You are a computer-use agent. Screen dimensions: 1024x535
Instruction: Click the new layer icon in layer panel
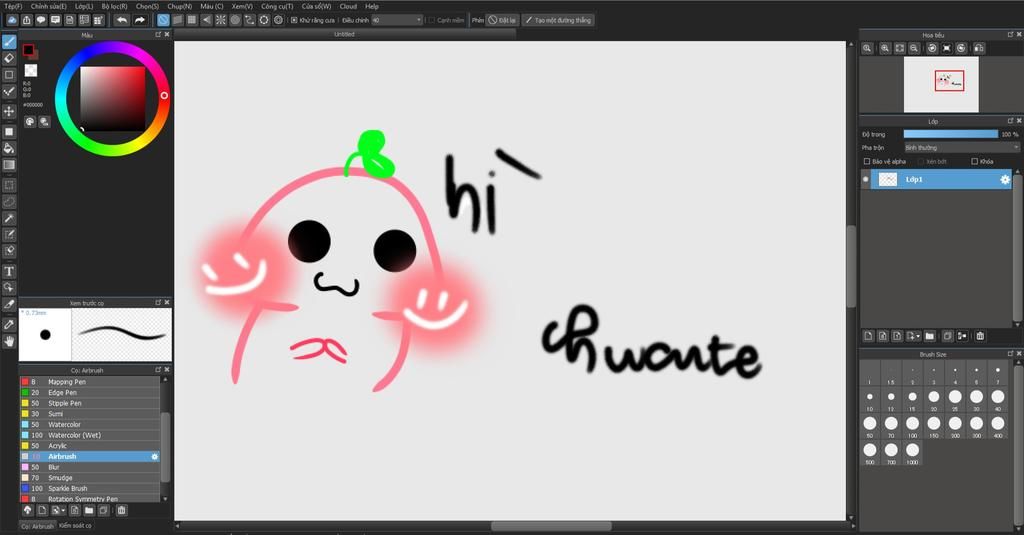point(869,336)
